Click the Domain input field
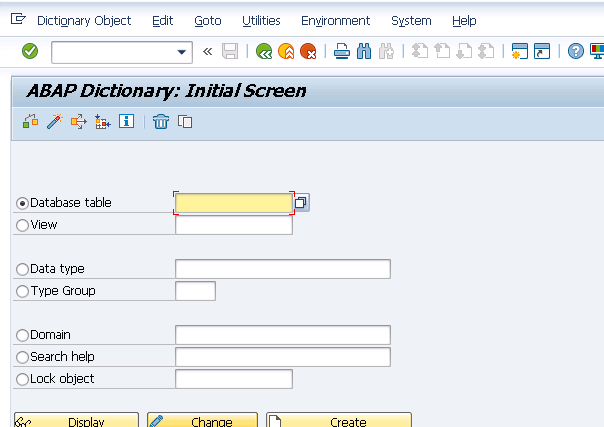Screen dimensions: 604x427 point(283,335)
